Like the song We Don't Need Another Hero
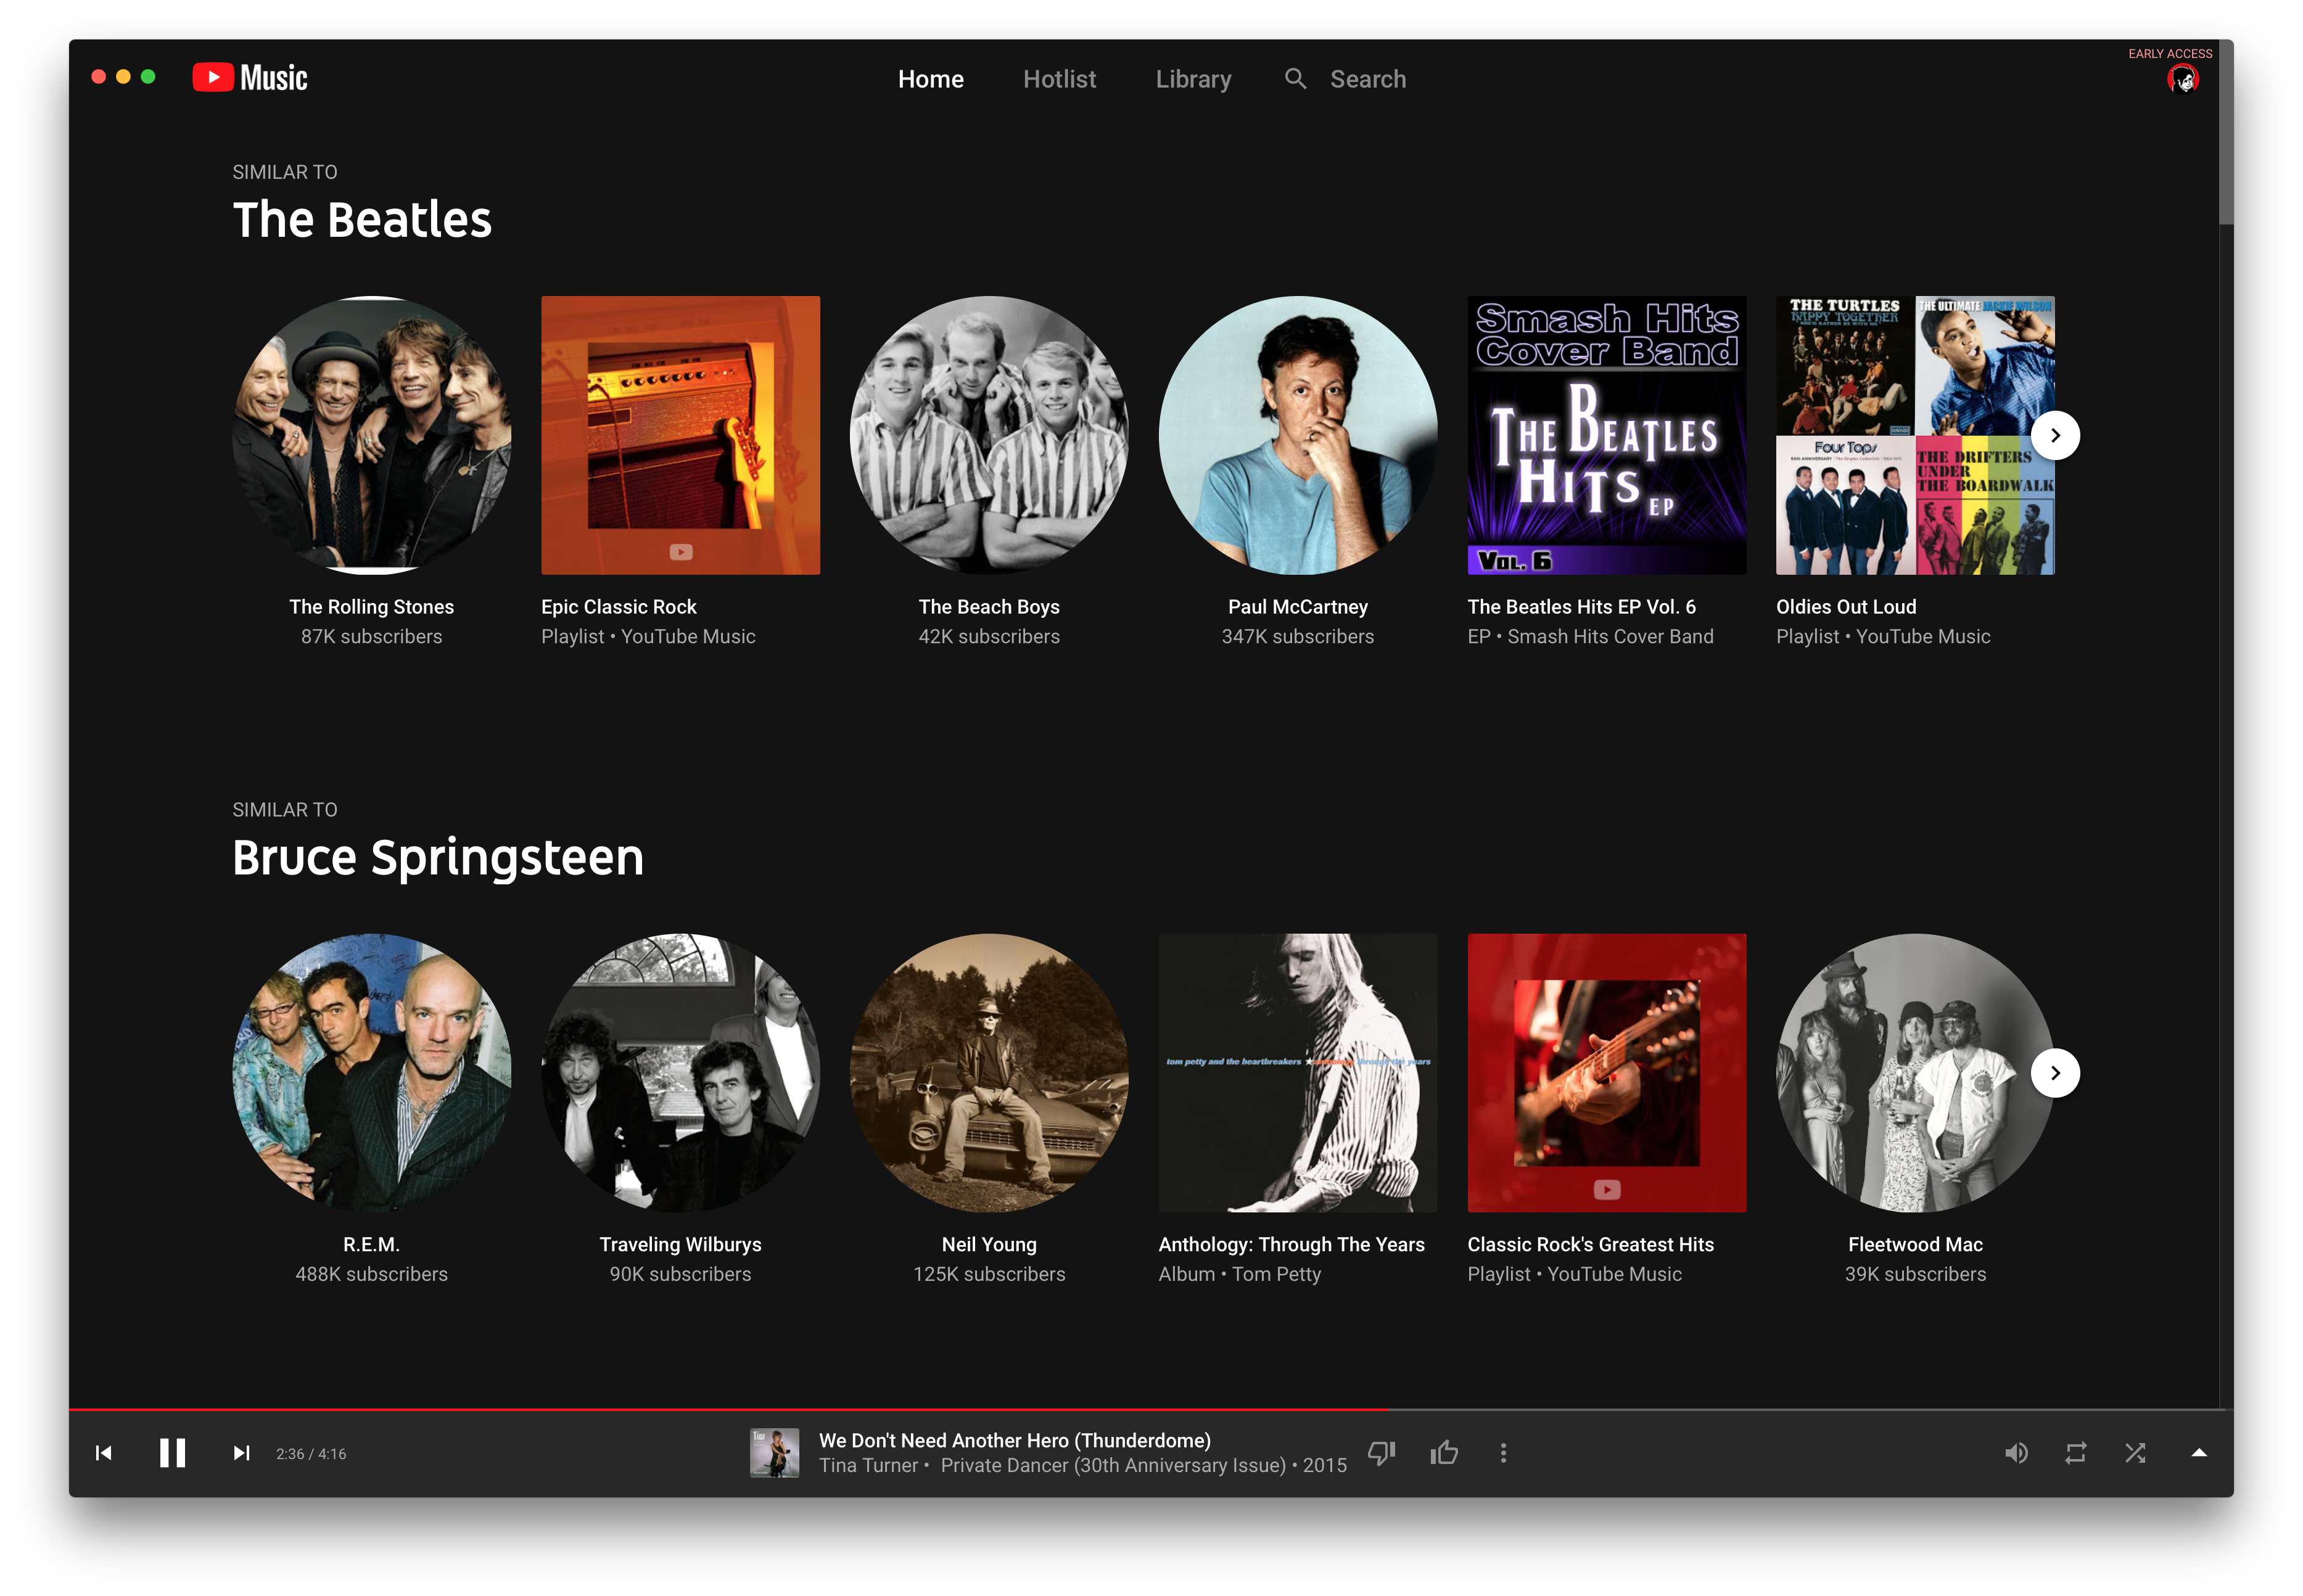2303x1596 pixels. 1443,1452
